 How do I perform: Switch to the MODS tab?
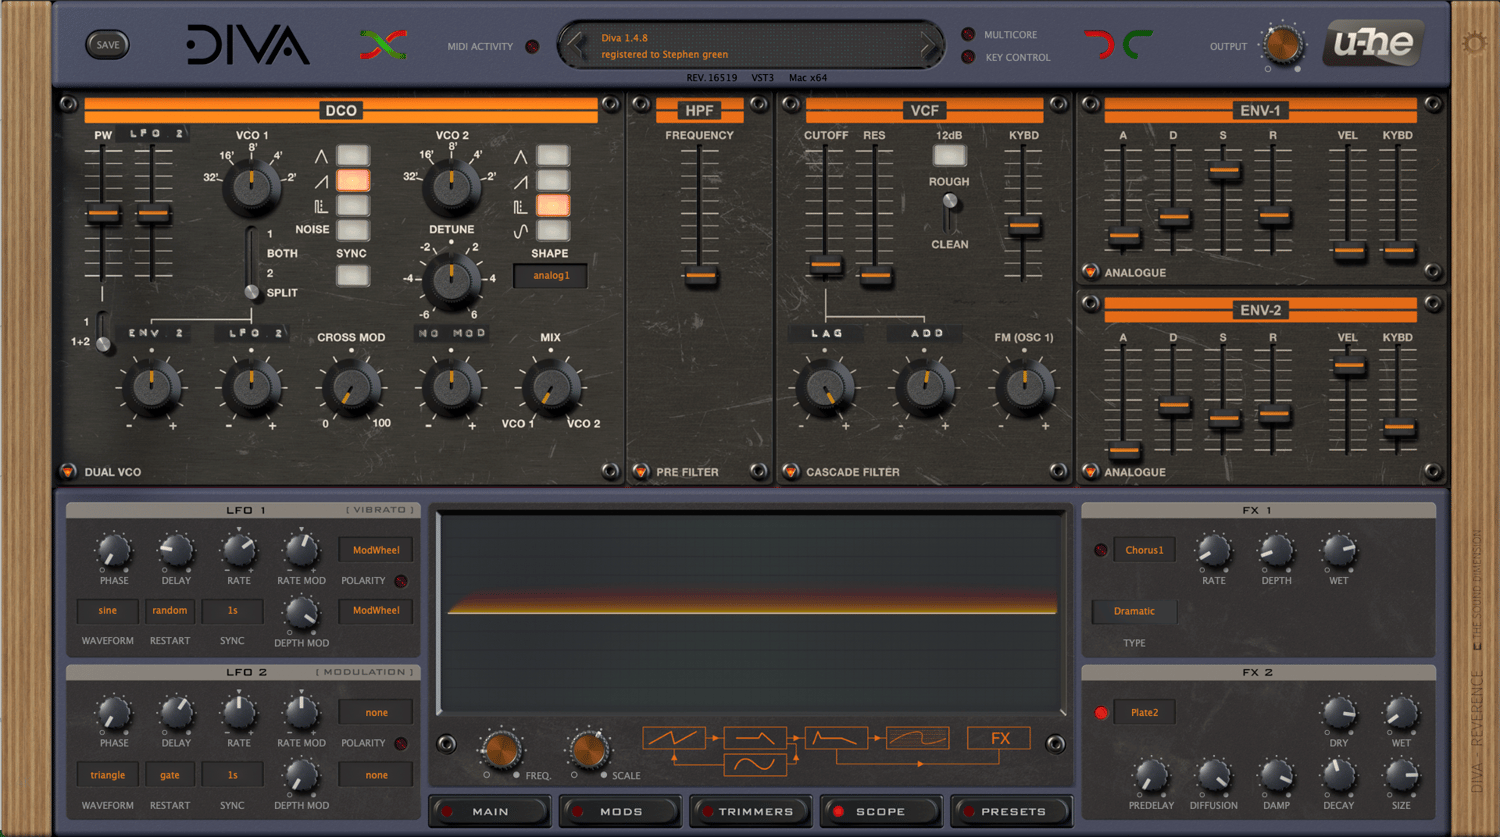click(x=621, y=811)
